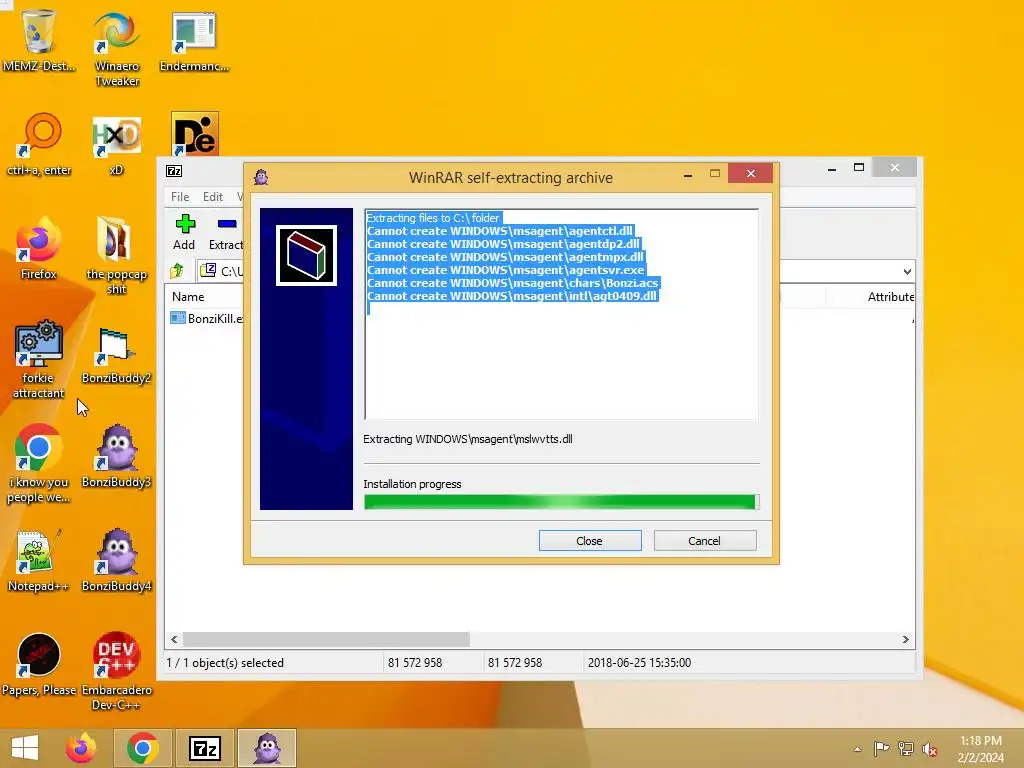1024x768 pixels.
Task: Click 'Extracting files to C:\ folder' log line
Action: [x=433, y=218]
